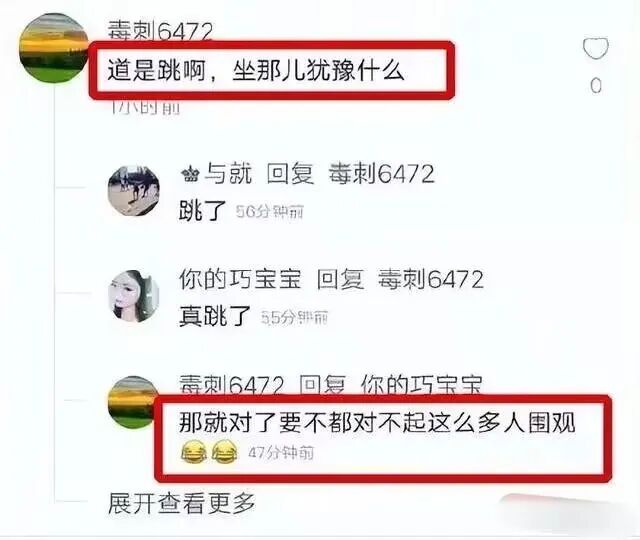Image resolution: width=640 pixels, height=540 pixels.
Task: Select reply text 真跳了
Action: [215, 316]
